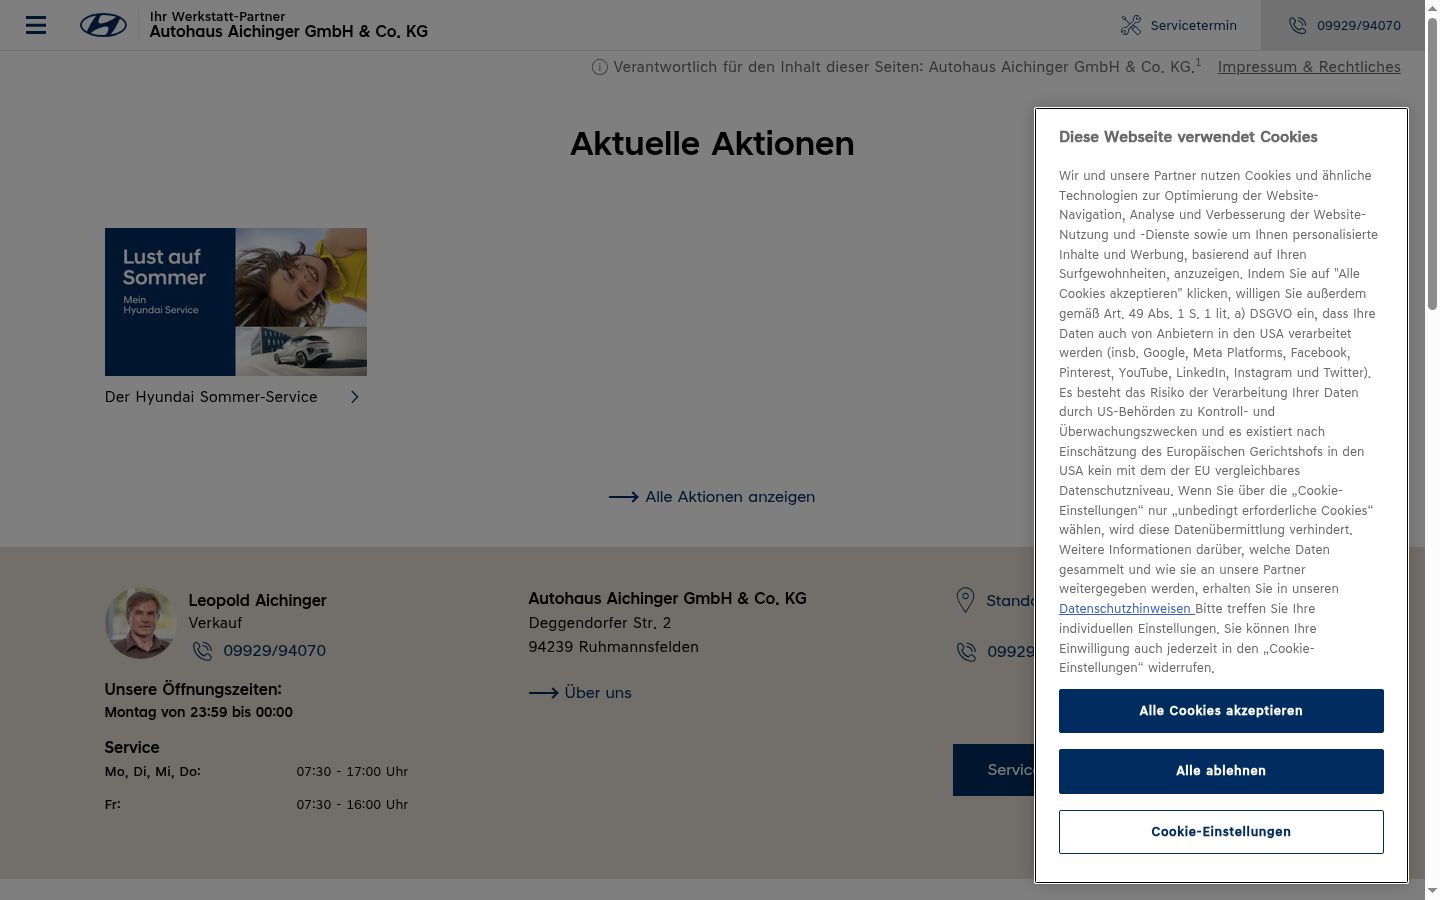Call 09929/94070 from the header button

click(x=1343, y=25)
